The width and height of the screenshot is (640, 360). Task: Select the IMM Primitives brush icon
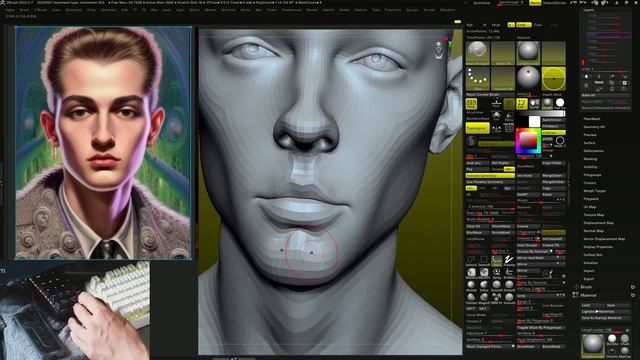[x=497, y=298]
